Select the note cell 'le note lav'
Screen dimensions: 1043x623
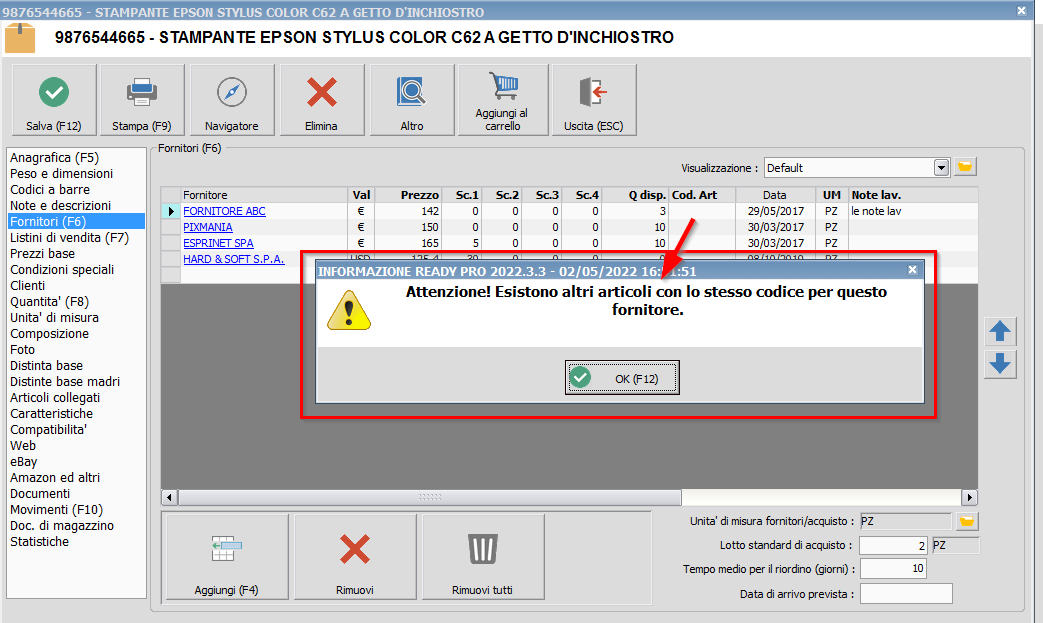coord(913,211)
